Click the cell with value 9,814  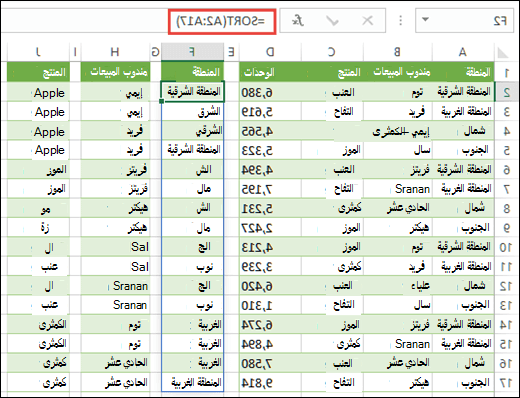click(270, 383)
